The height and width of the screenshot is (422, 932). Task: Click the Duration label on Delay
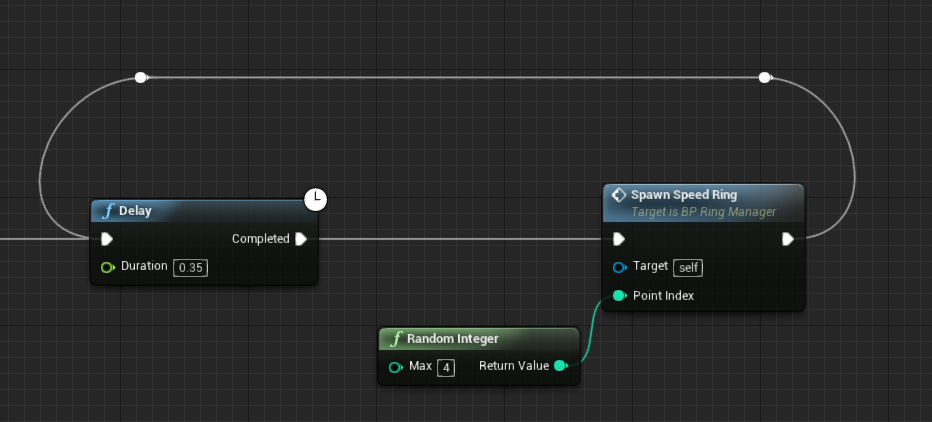144,266
